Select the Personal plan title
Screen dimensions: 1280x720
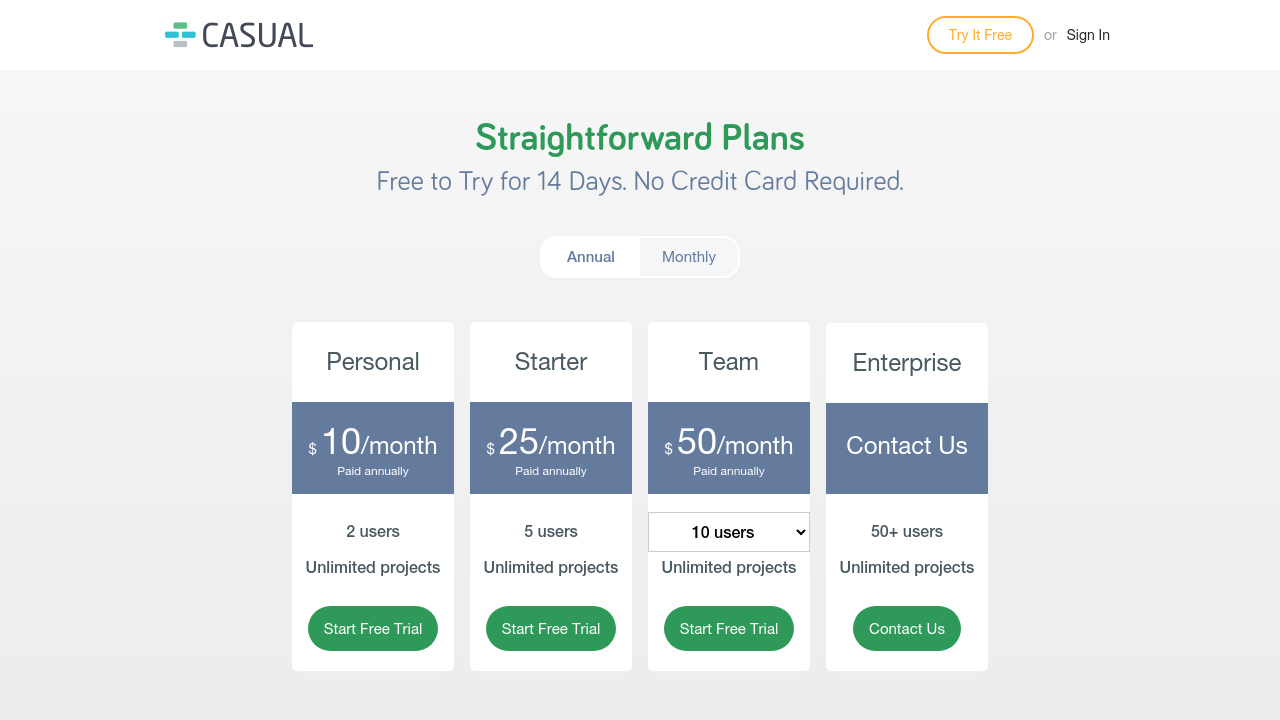(x=373, y=362)
